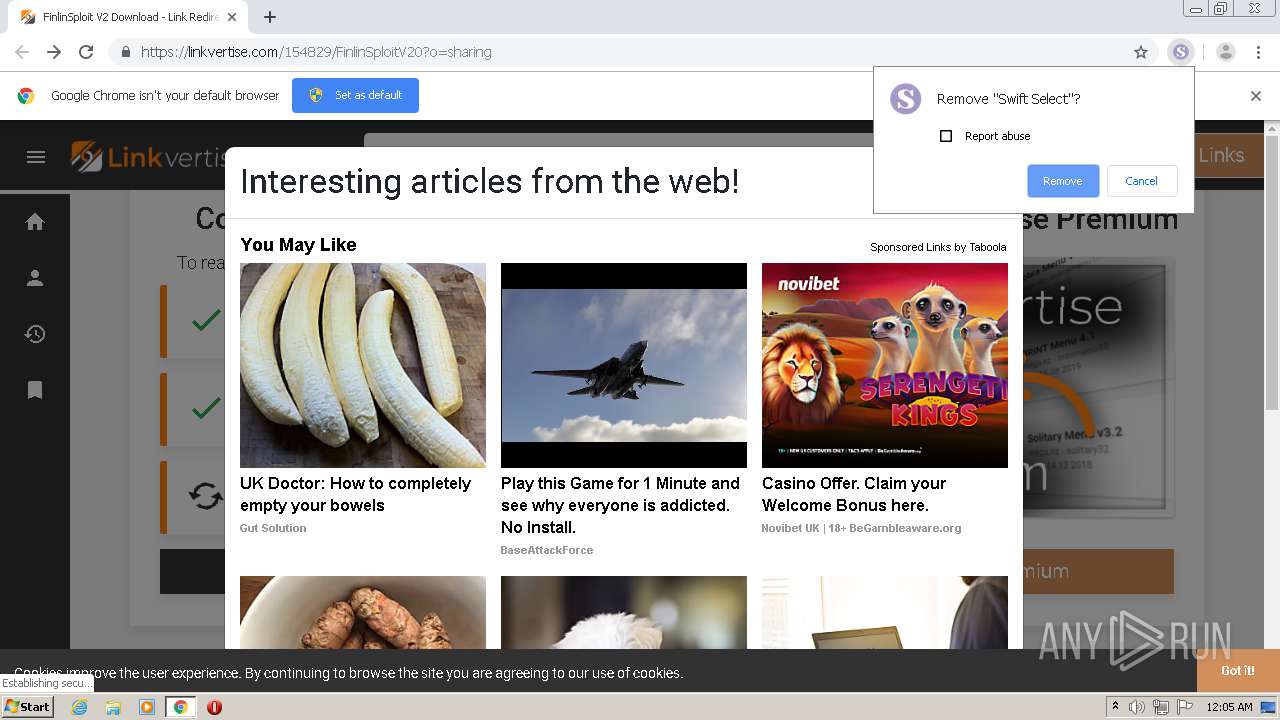
Task: Open 'Casino Offer. Claim your Welcome Bonus' headline
Action: [854, 494]
